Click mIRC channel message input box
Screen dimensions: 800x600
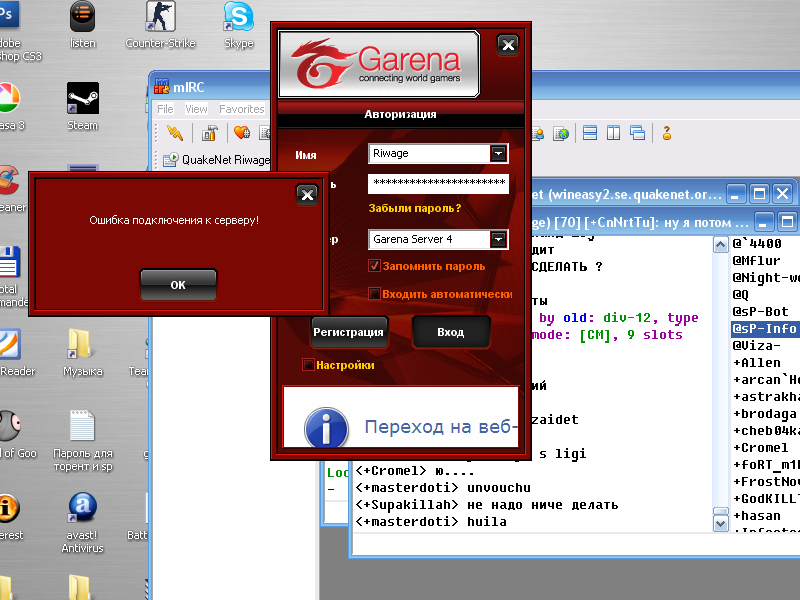point(576,544)
